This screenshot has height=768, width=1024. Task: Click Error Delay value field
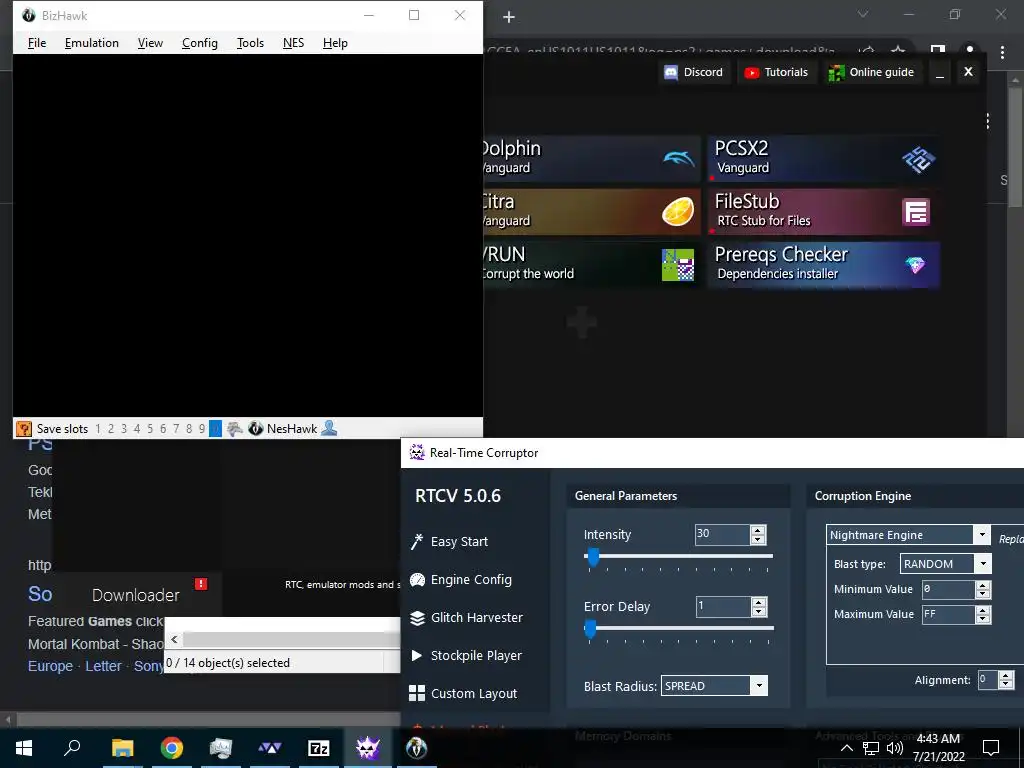coord(722,607)
